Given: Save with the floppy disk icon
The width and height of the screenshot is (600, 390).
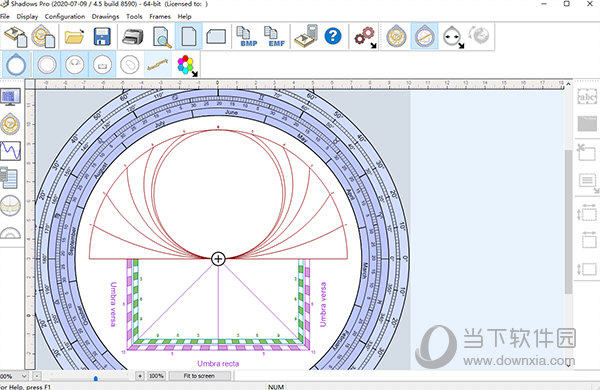Looking at the screenshot, I should point(102,36).
